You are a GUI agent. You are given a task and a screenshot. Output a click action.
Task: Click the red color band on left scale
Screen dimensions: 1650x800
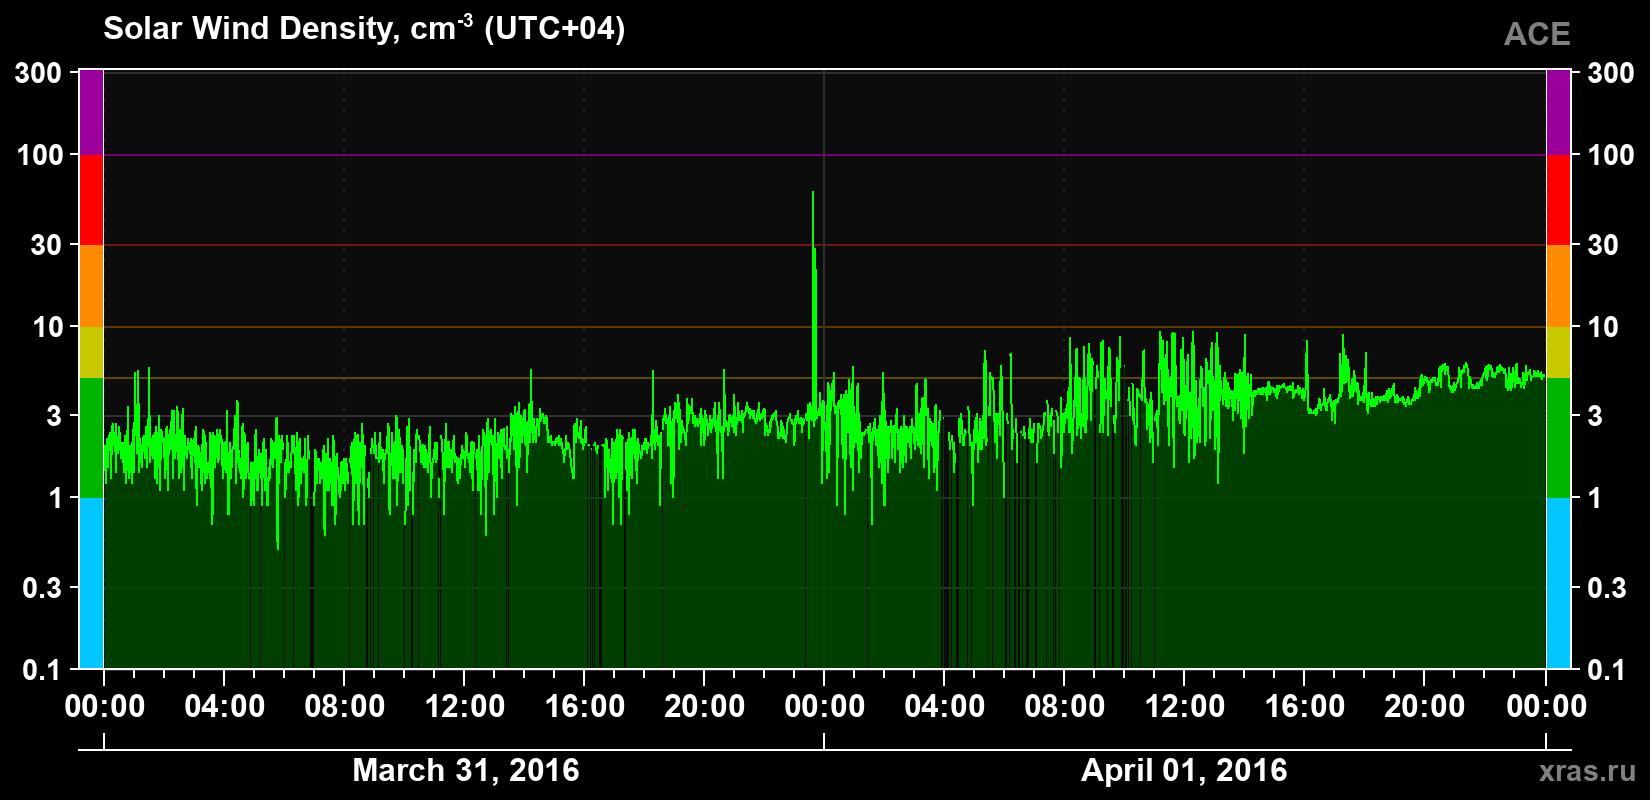click(91, 200)
